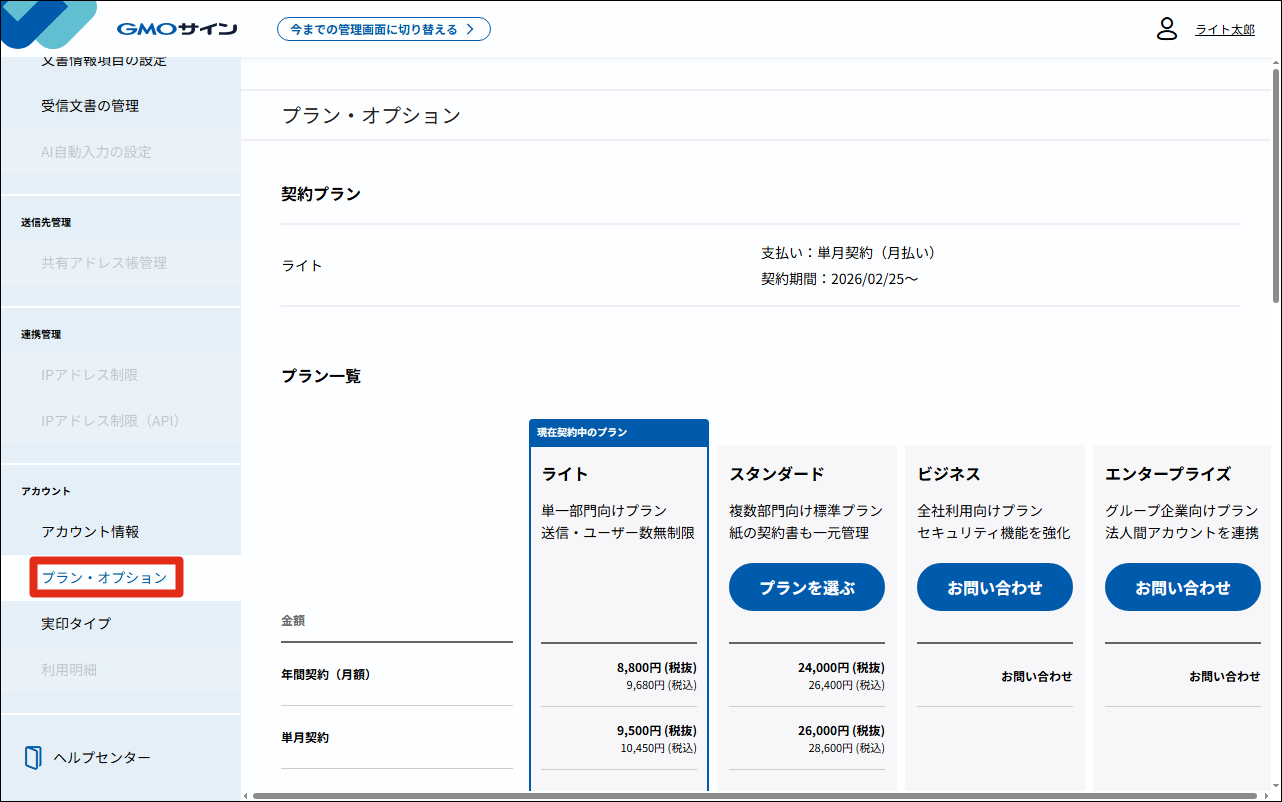Click お問い合わせ button under the エンタープライズ plan
Screen dimensions: 1282x802
tap(1183, 587)
